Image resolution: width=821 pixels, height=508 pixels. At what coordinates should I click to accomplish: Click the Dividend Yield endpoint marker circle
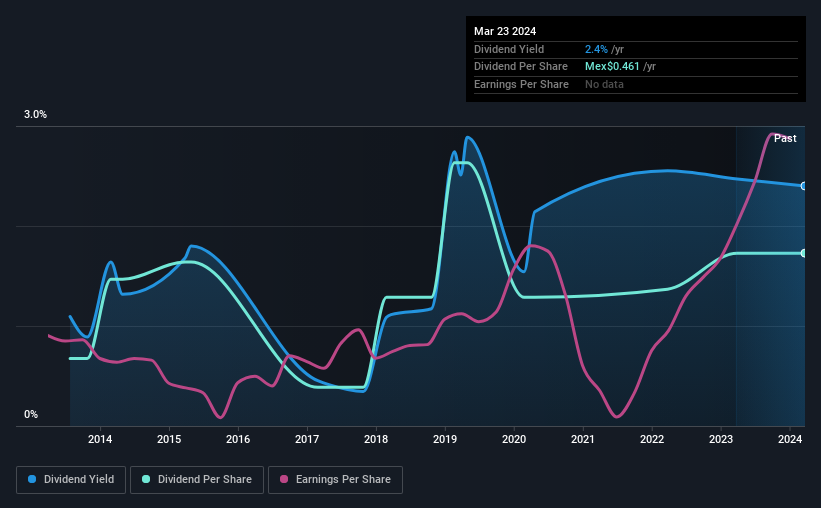[x=804, y=186]
